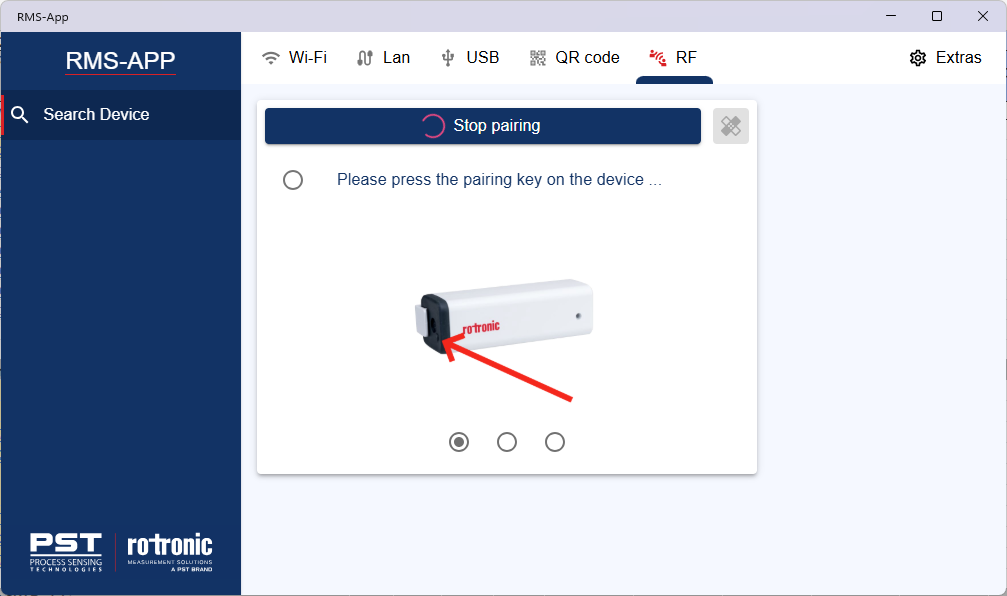
Task: Select the third image radio button
Action: (555, 442)
